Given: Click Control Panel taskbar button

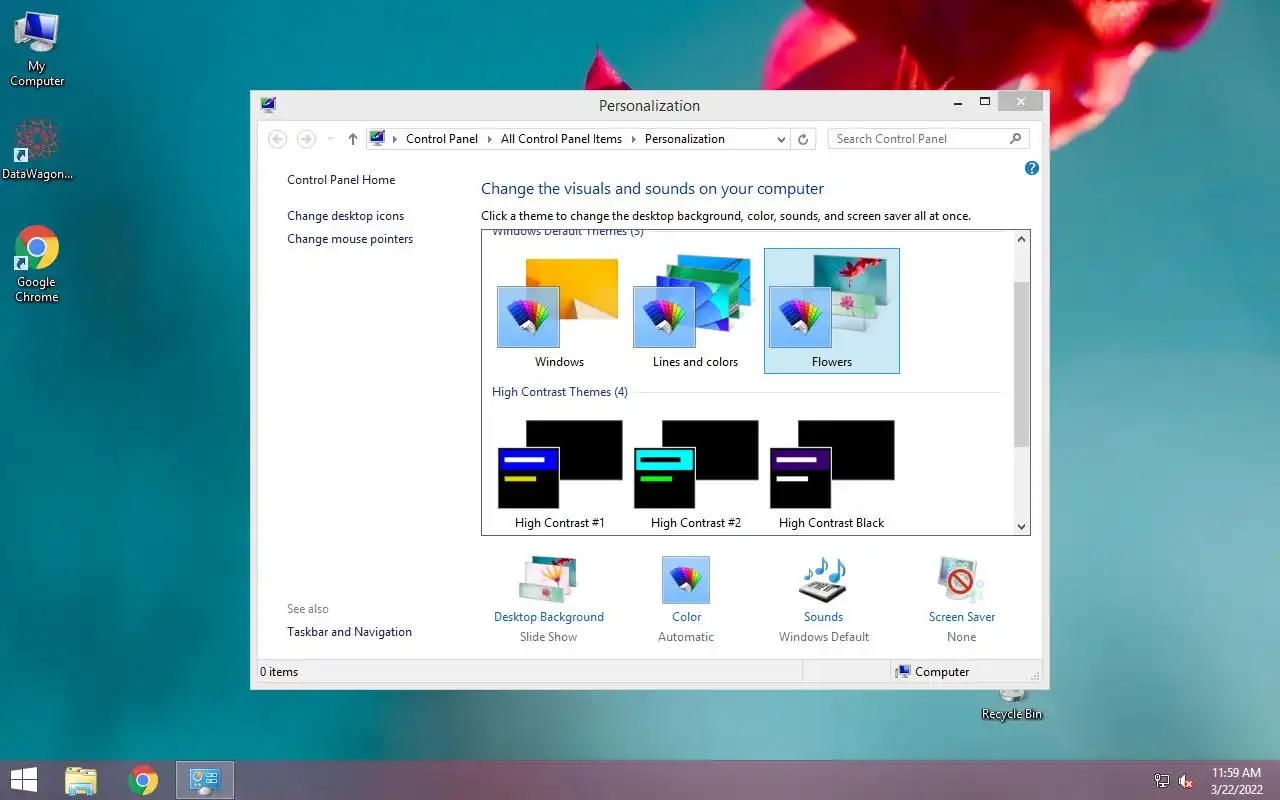Looking at the screenshot, I should tap(205, 780).
